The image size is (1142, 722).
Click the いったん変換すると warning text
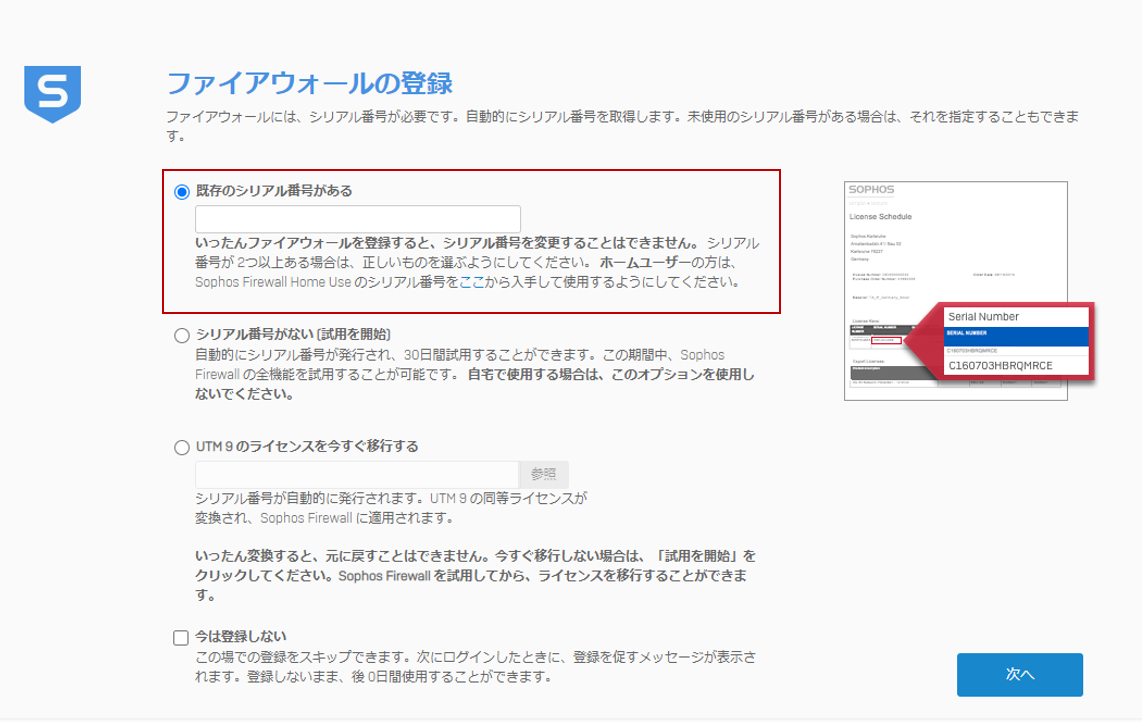coord(475,576)
